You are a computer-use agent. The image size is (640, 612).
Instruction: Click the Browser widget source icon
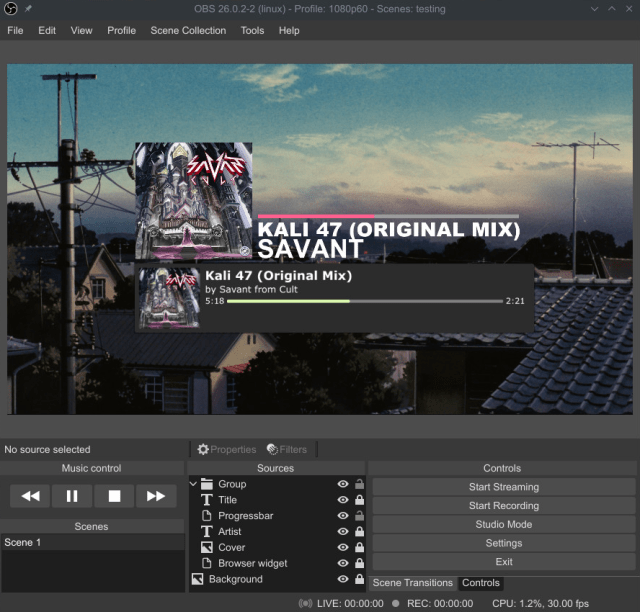pos(207,563)
